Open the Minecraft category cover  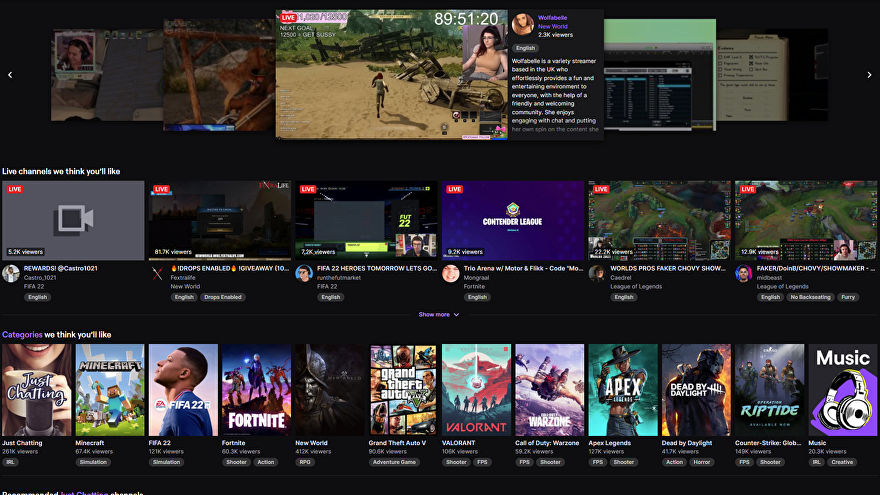tap(110, 390)
